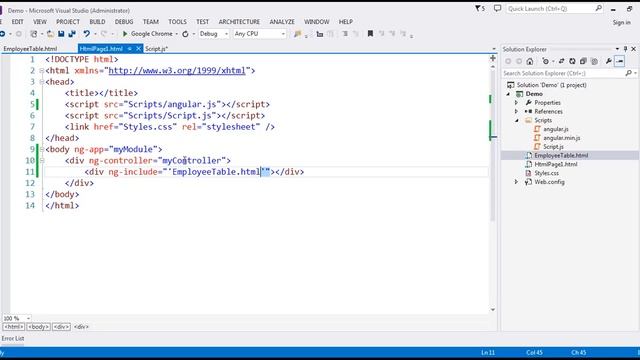Click the w3.org xhtml URL link

[177, 71]
